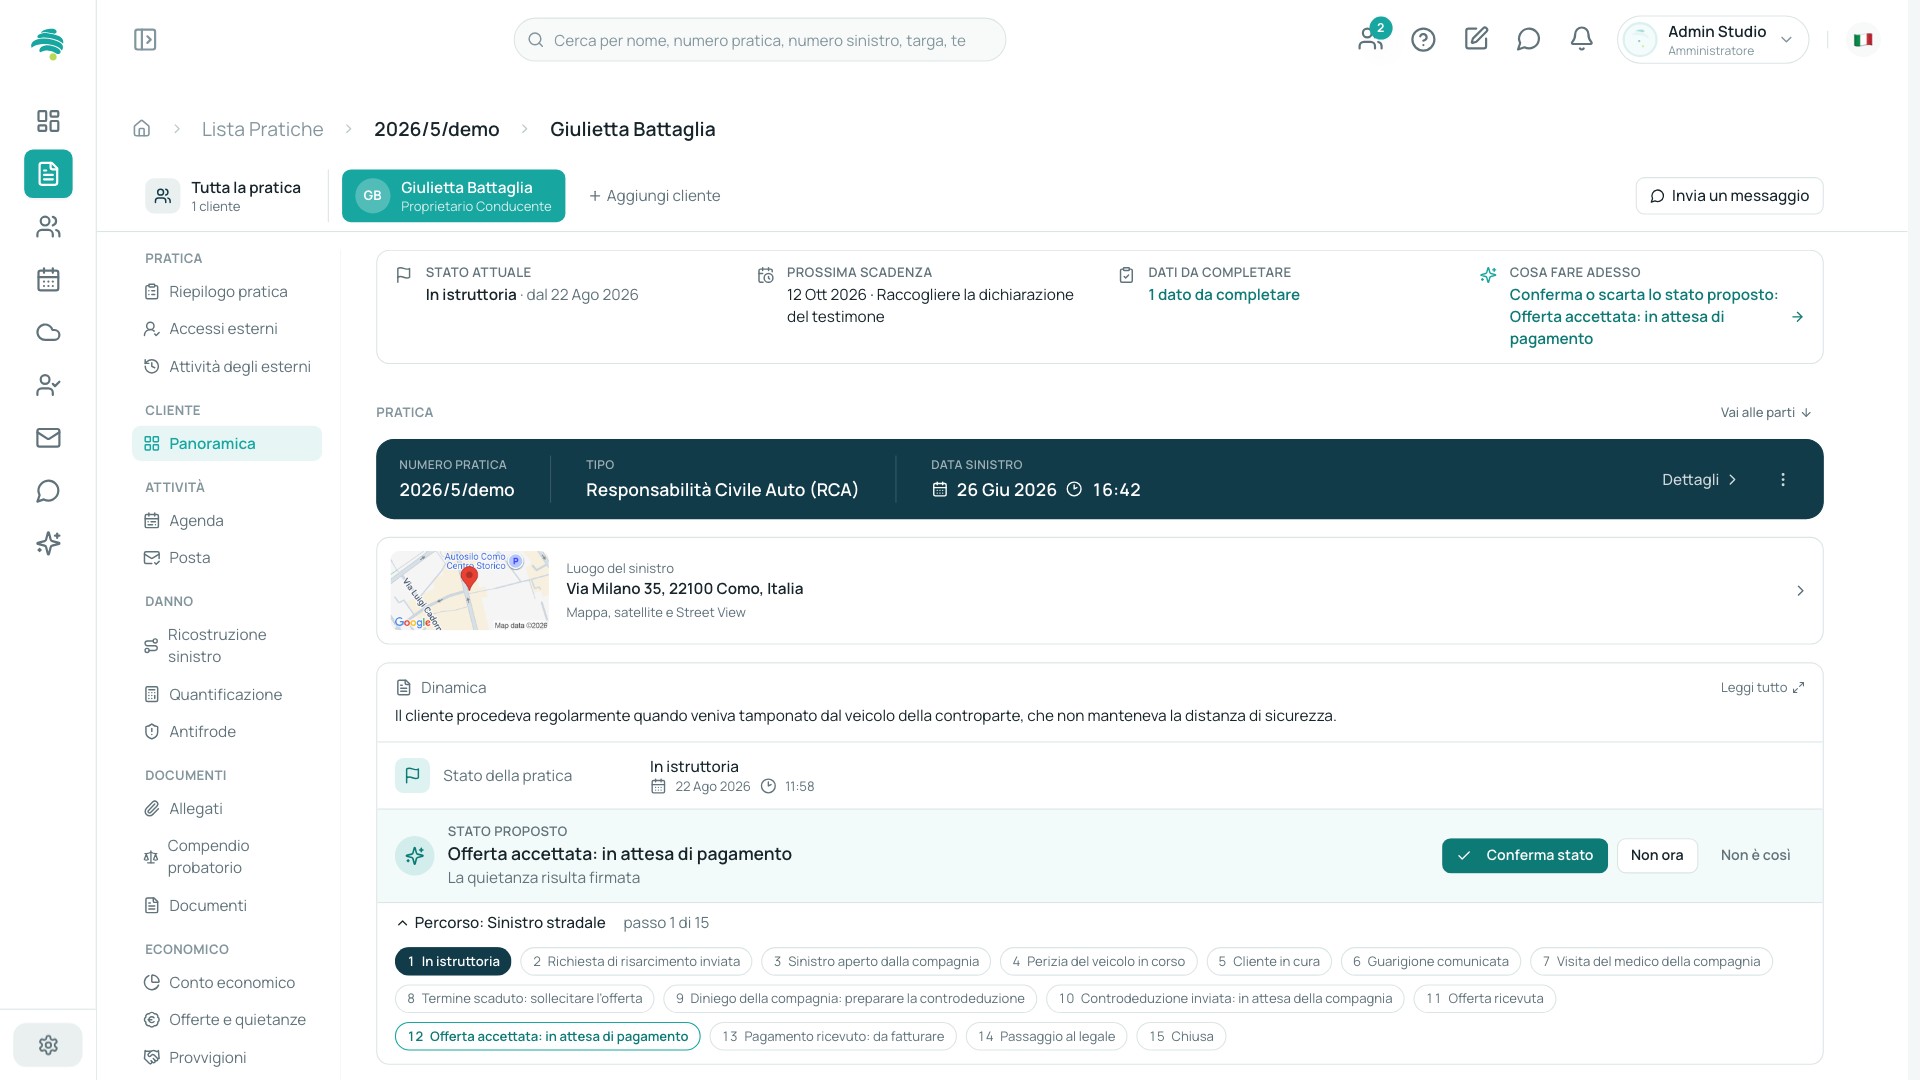
Task: Open settings gear at bottom left
Action: coord(48,1045)
